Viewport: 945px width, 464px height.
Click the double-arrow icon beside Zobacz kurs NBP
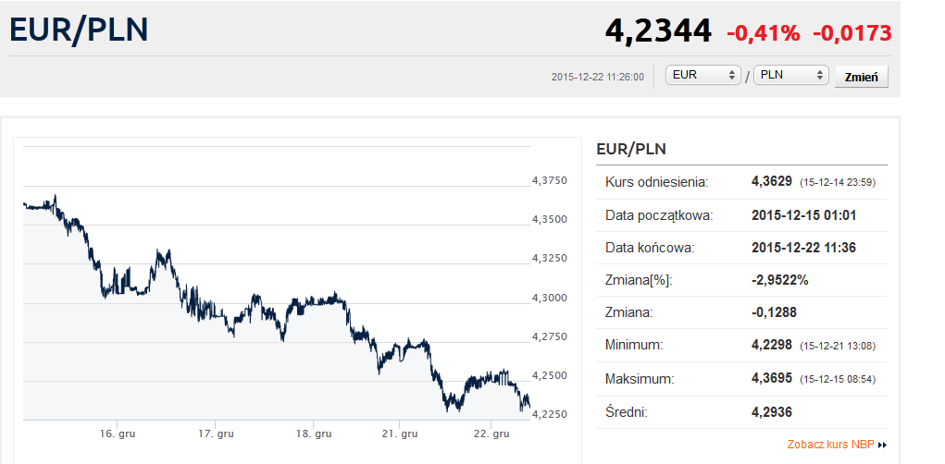(883, 445)
